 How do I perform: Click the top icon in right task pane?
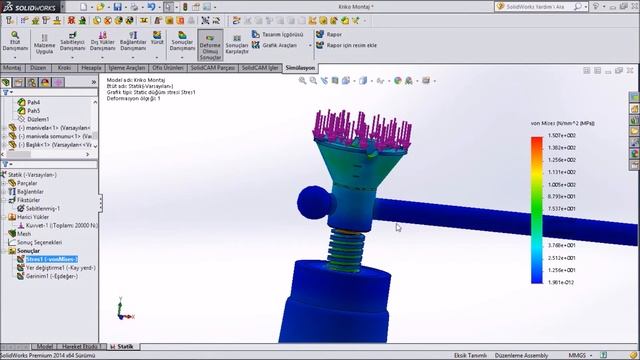634,97
